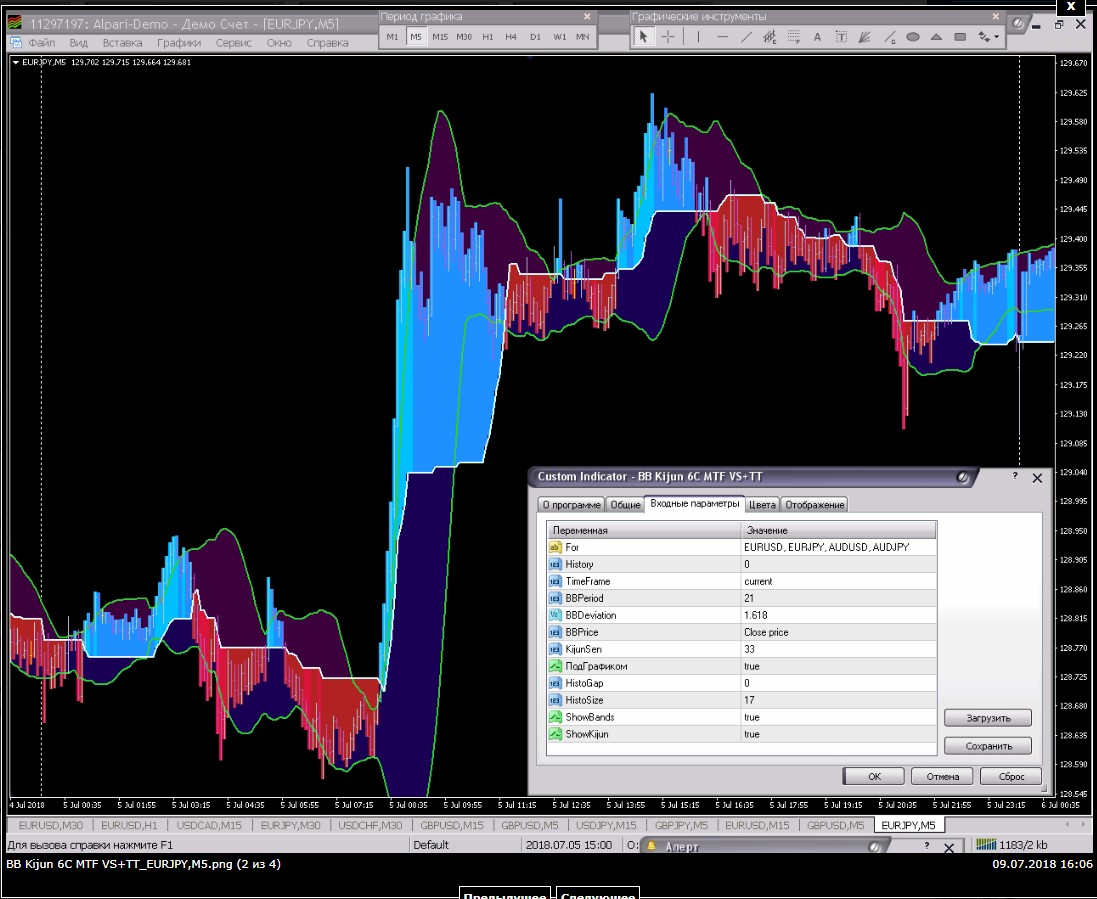Open the Входные параметры tab

695,504
